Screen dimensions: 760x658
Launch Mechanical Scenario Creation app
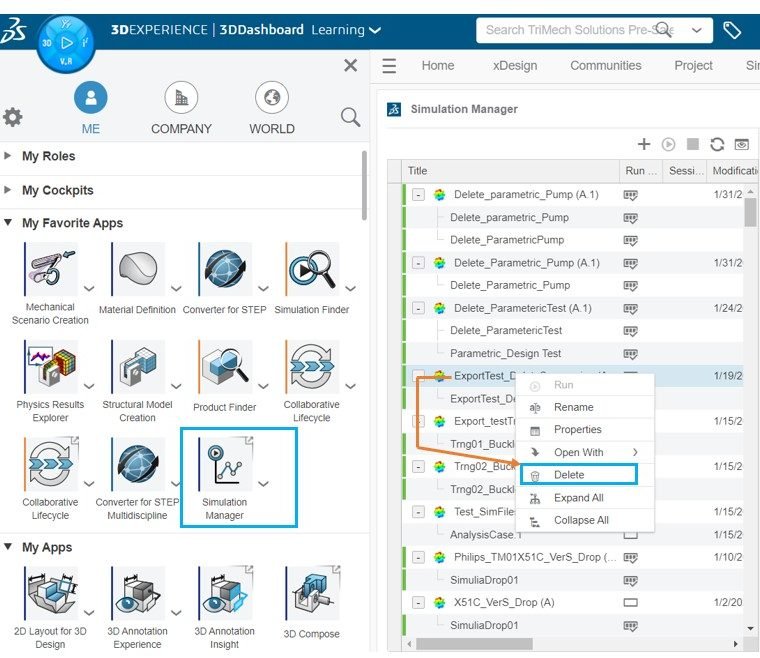click(x=50, y=269)
